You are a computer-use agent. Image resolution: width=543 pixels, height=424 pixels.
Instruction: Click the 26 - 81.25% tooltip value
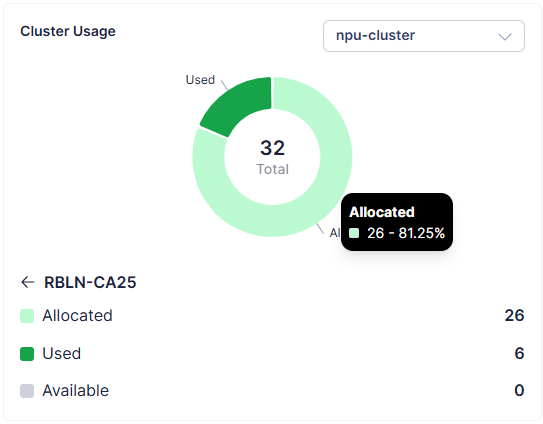406,233
